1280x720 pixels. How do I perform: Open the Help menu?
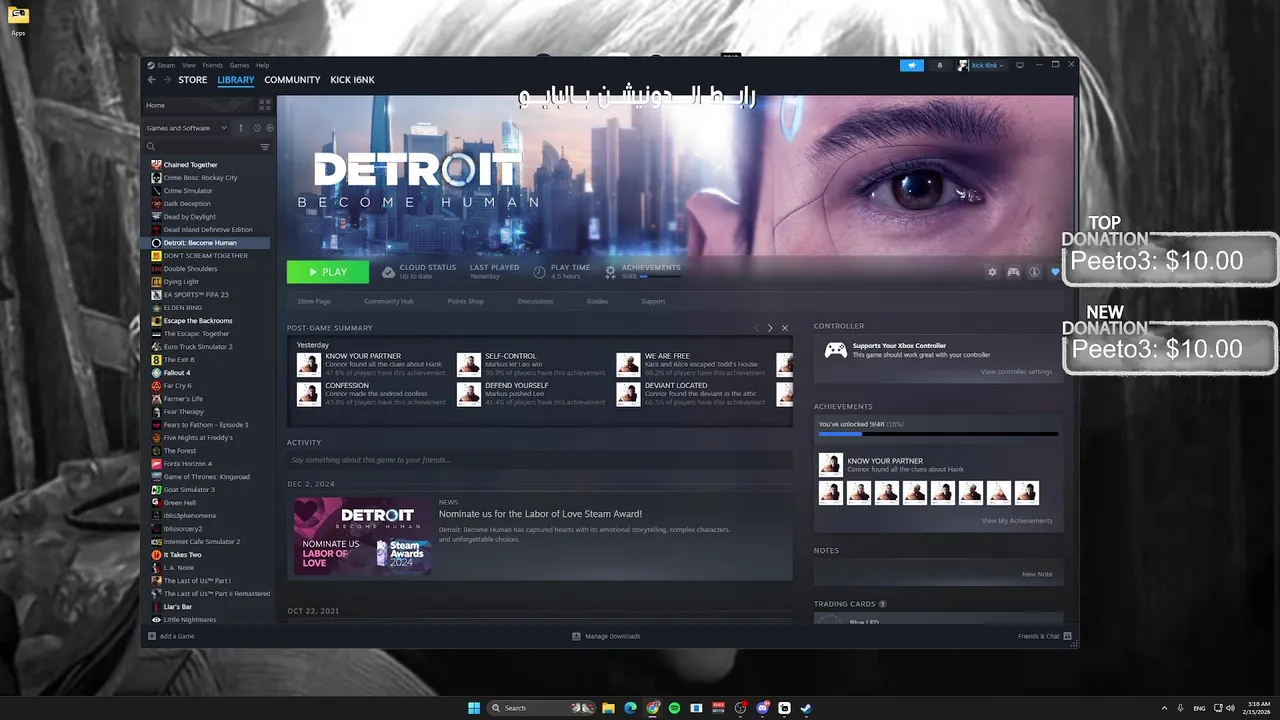tap(262, 65)
